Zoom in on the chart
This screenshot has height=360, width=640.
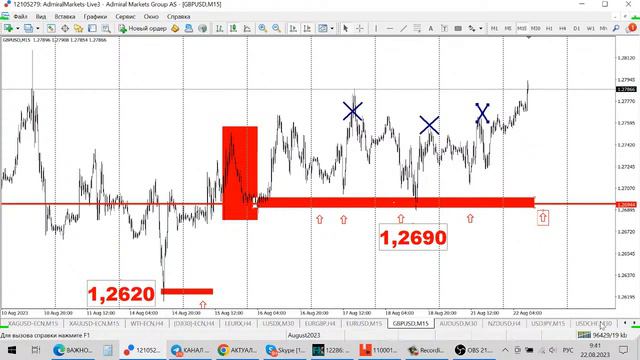click(262, 28)
